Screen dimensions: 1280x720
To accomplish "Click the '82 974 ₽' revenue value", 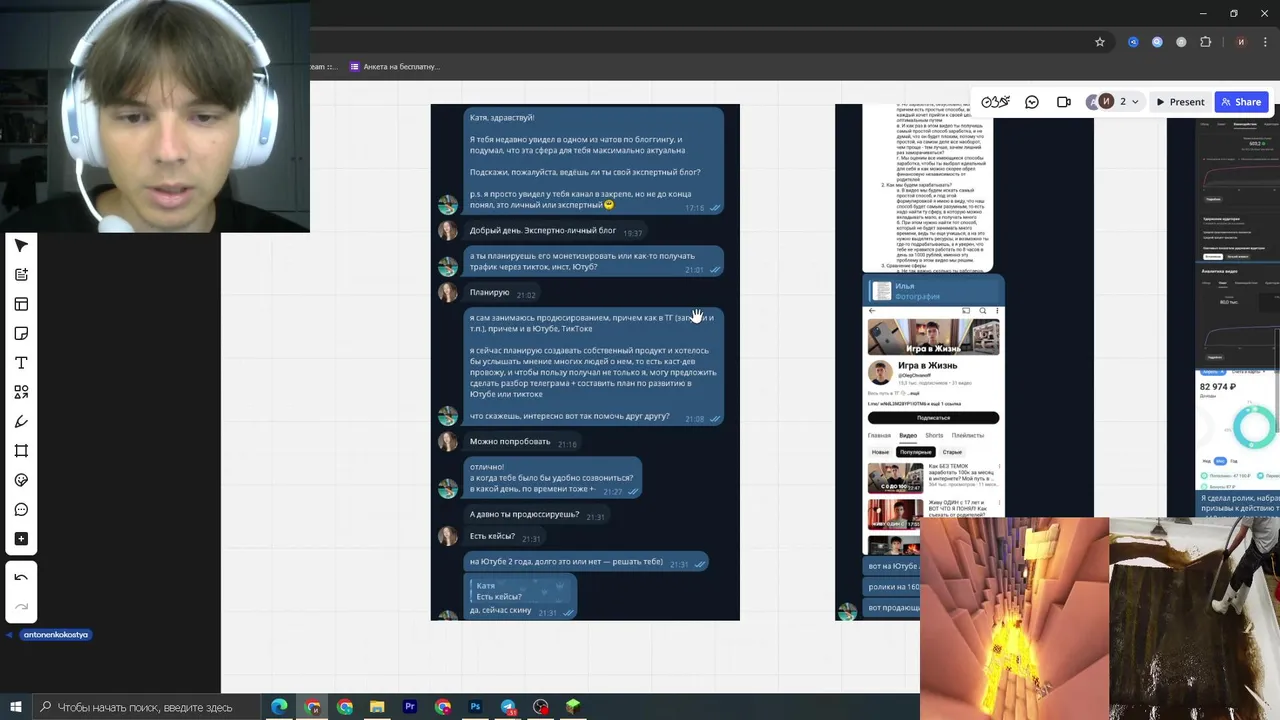I will point(1219,387).
